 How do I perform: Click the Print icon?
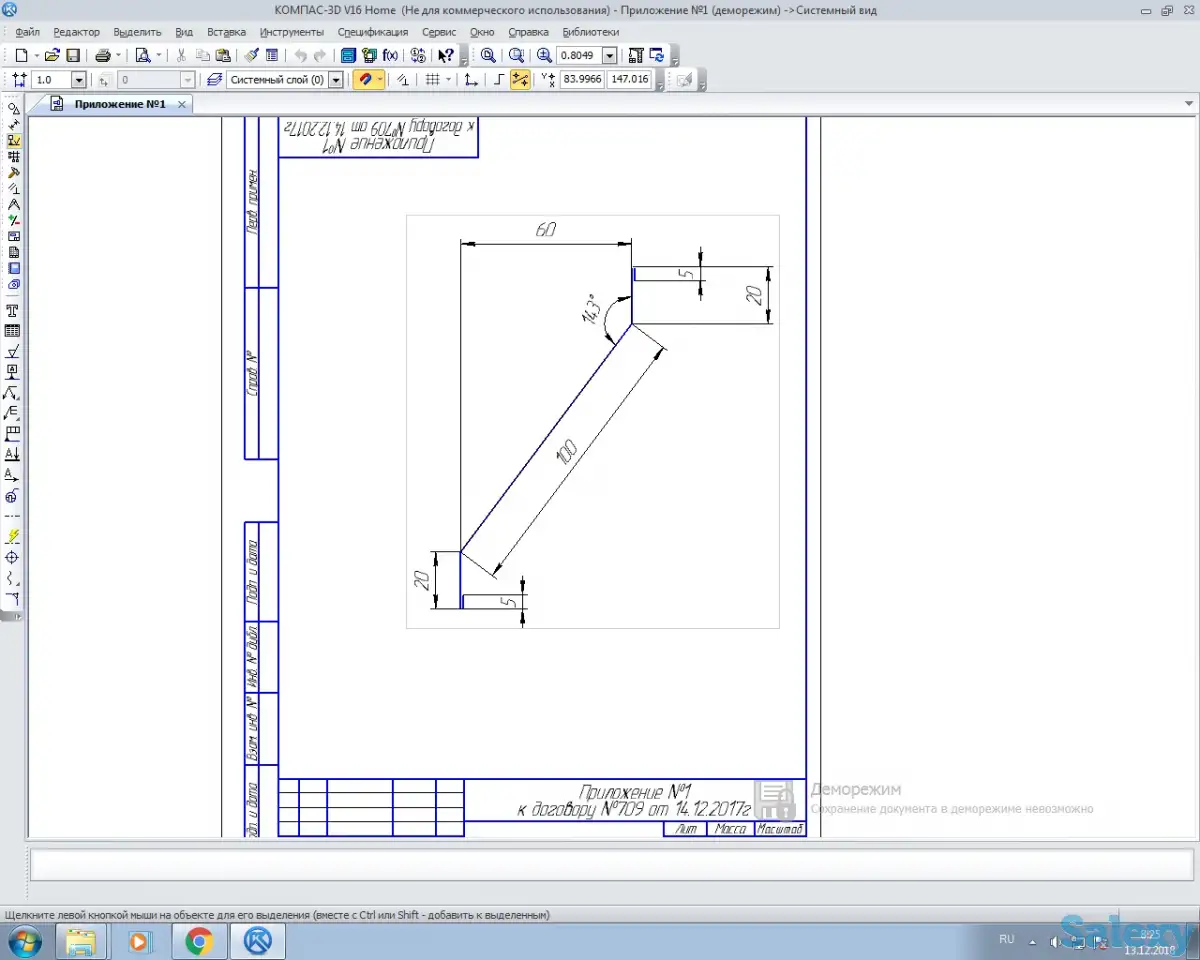coord(102,56)
